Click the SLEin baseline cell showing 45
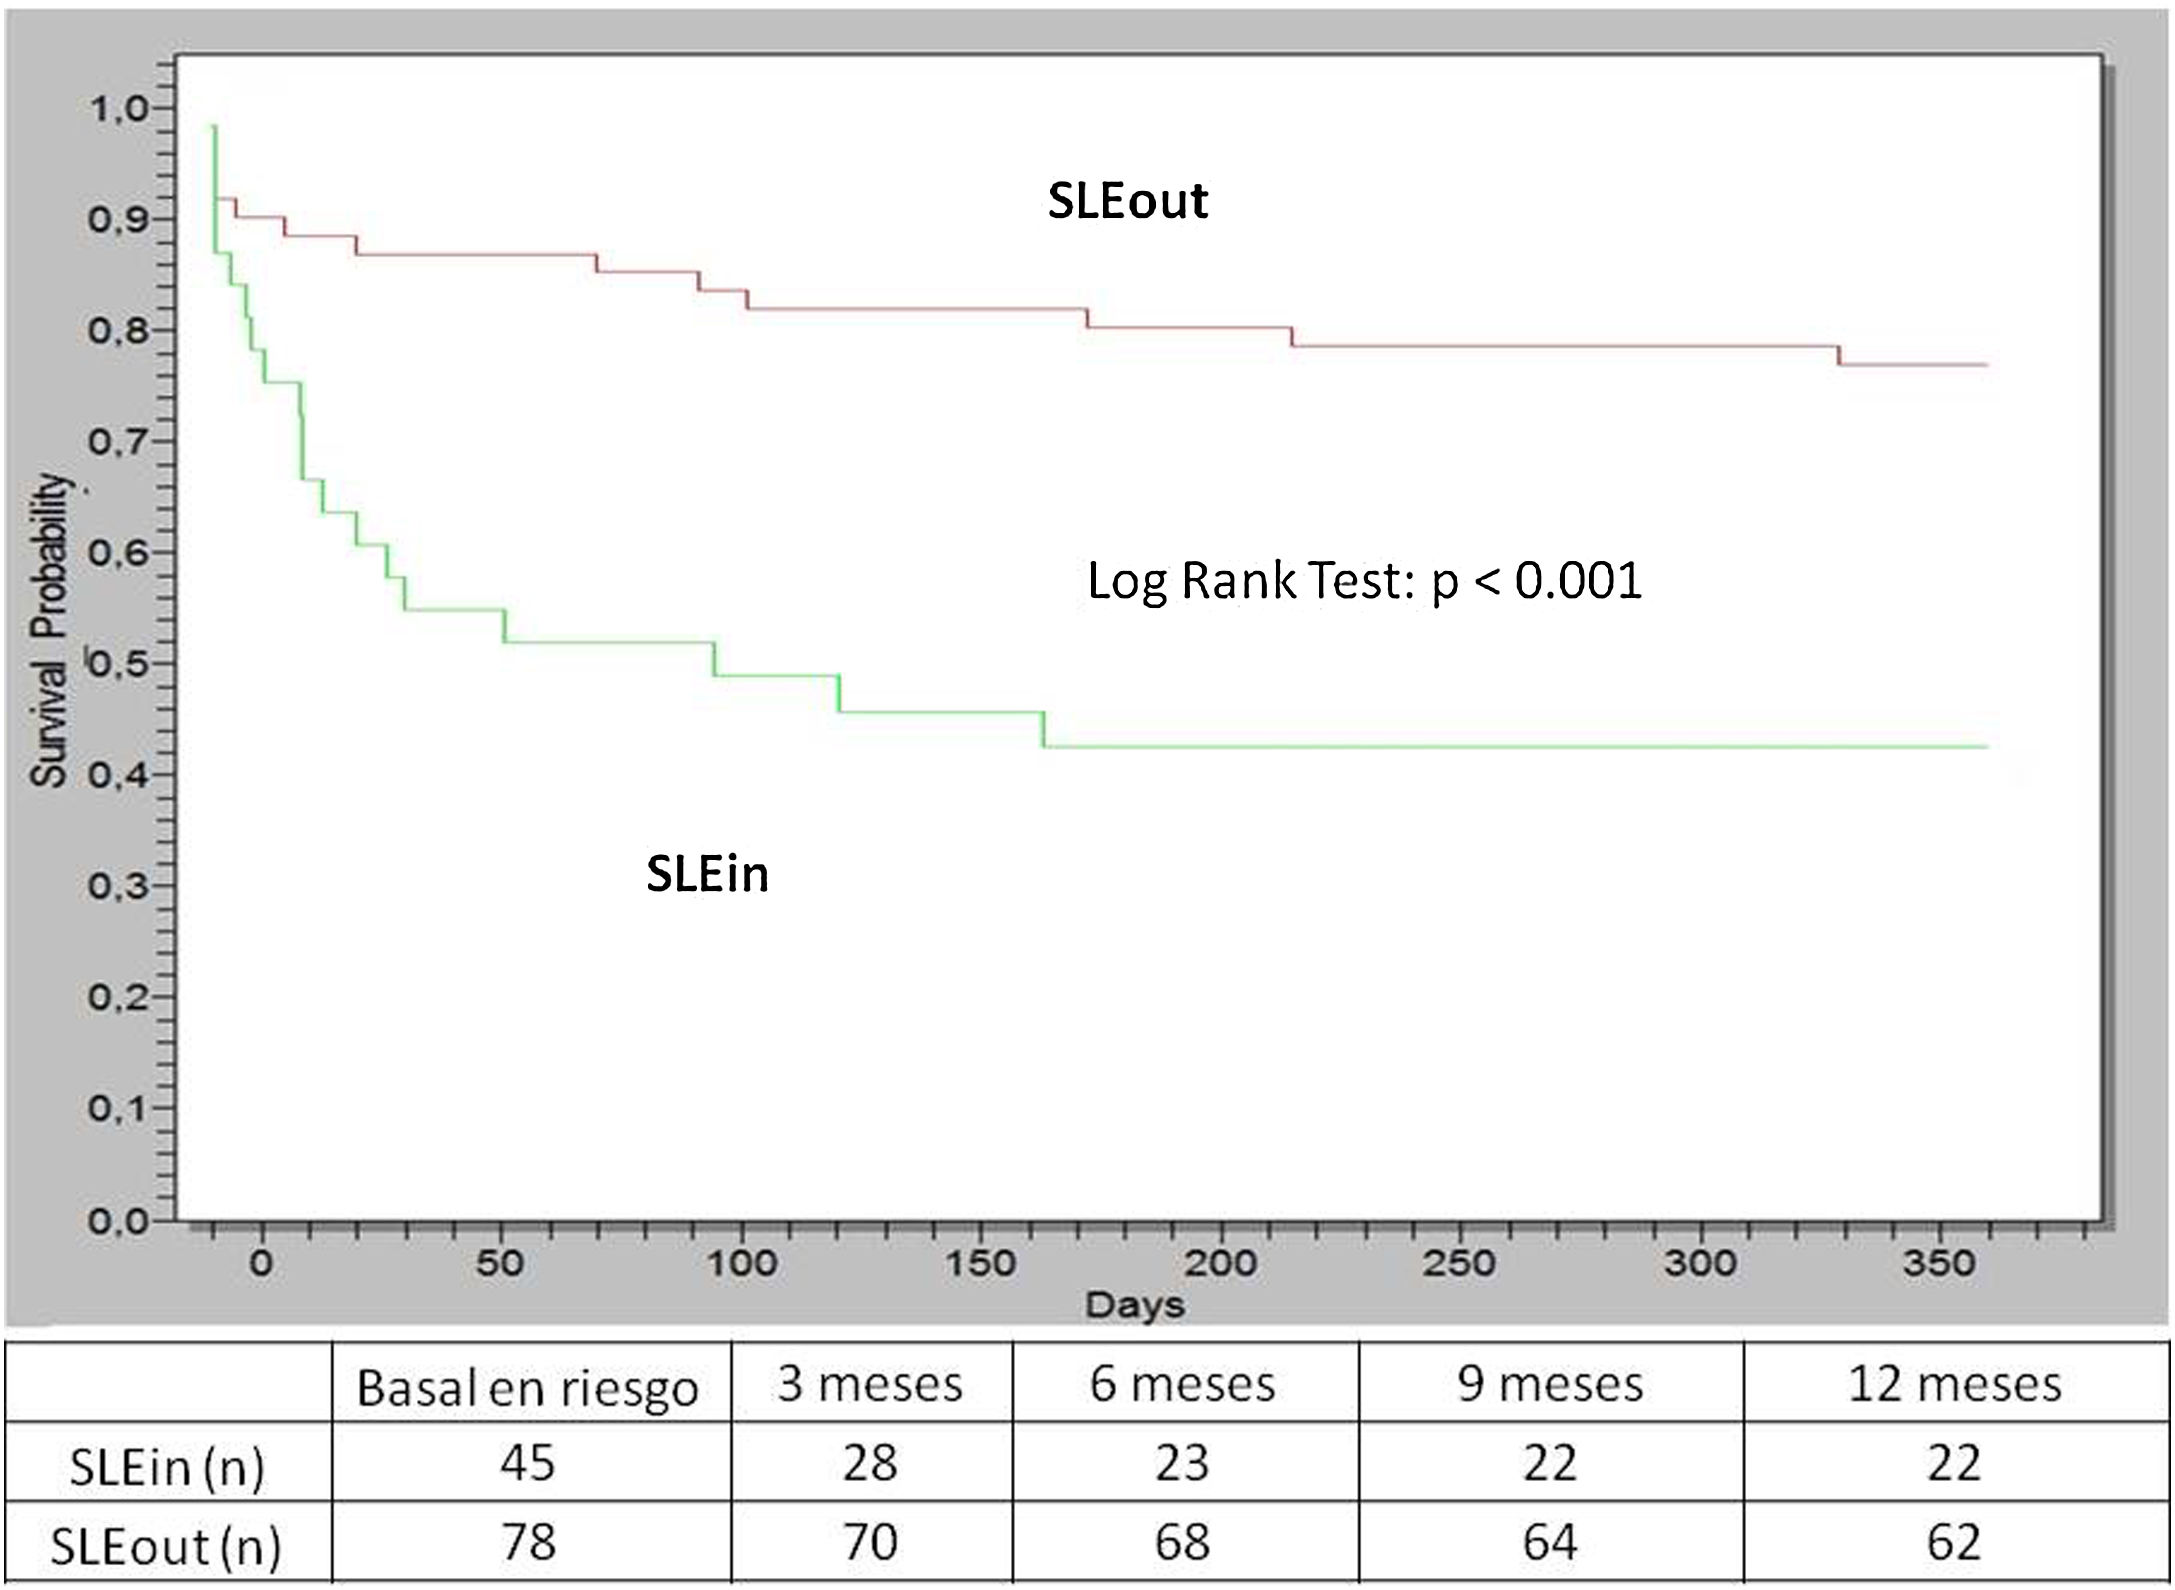Image resolution: width=2175 pixels, height=1590 pixels. (x=527, y=1463)
